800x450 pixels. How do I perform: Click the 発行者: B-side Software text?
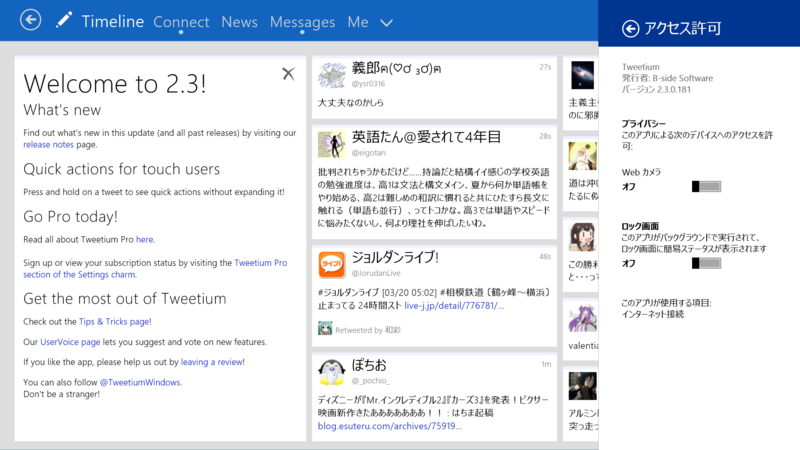(667, 78)
